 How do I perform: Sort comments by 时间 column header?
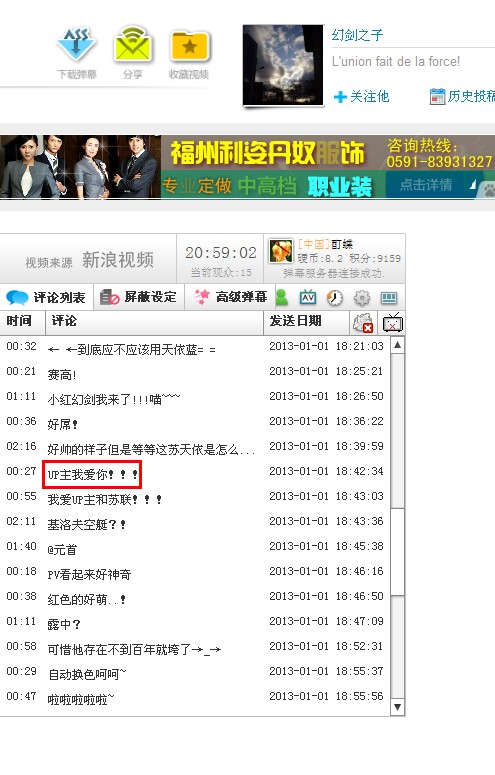[x=20, y=321]
